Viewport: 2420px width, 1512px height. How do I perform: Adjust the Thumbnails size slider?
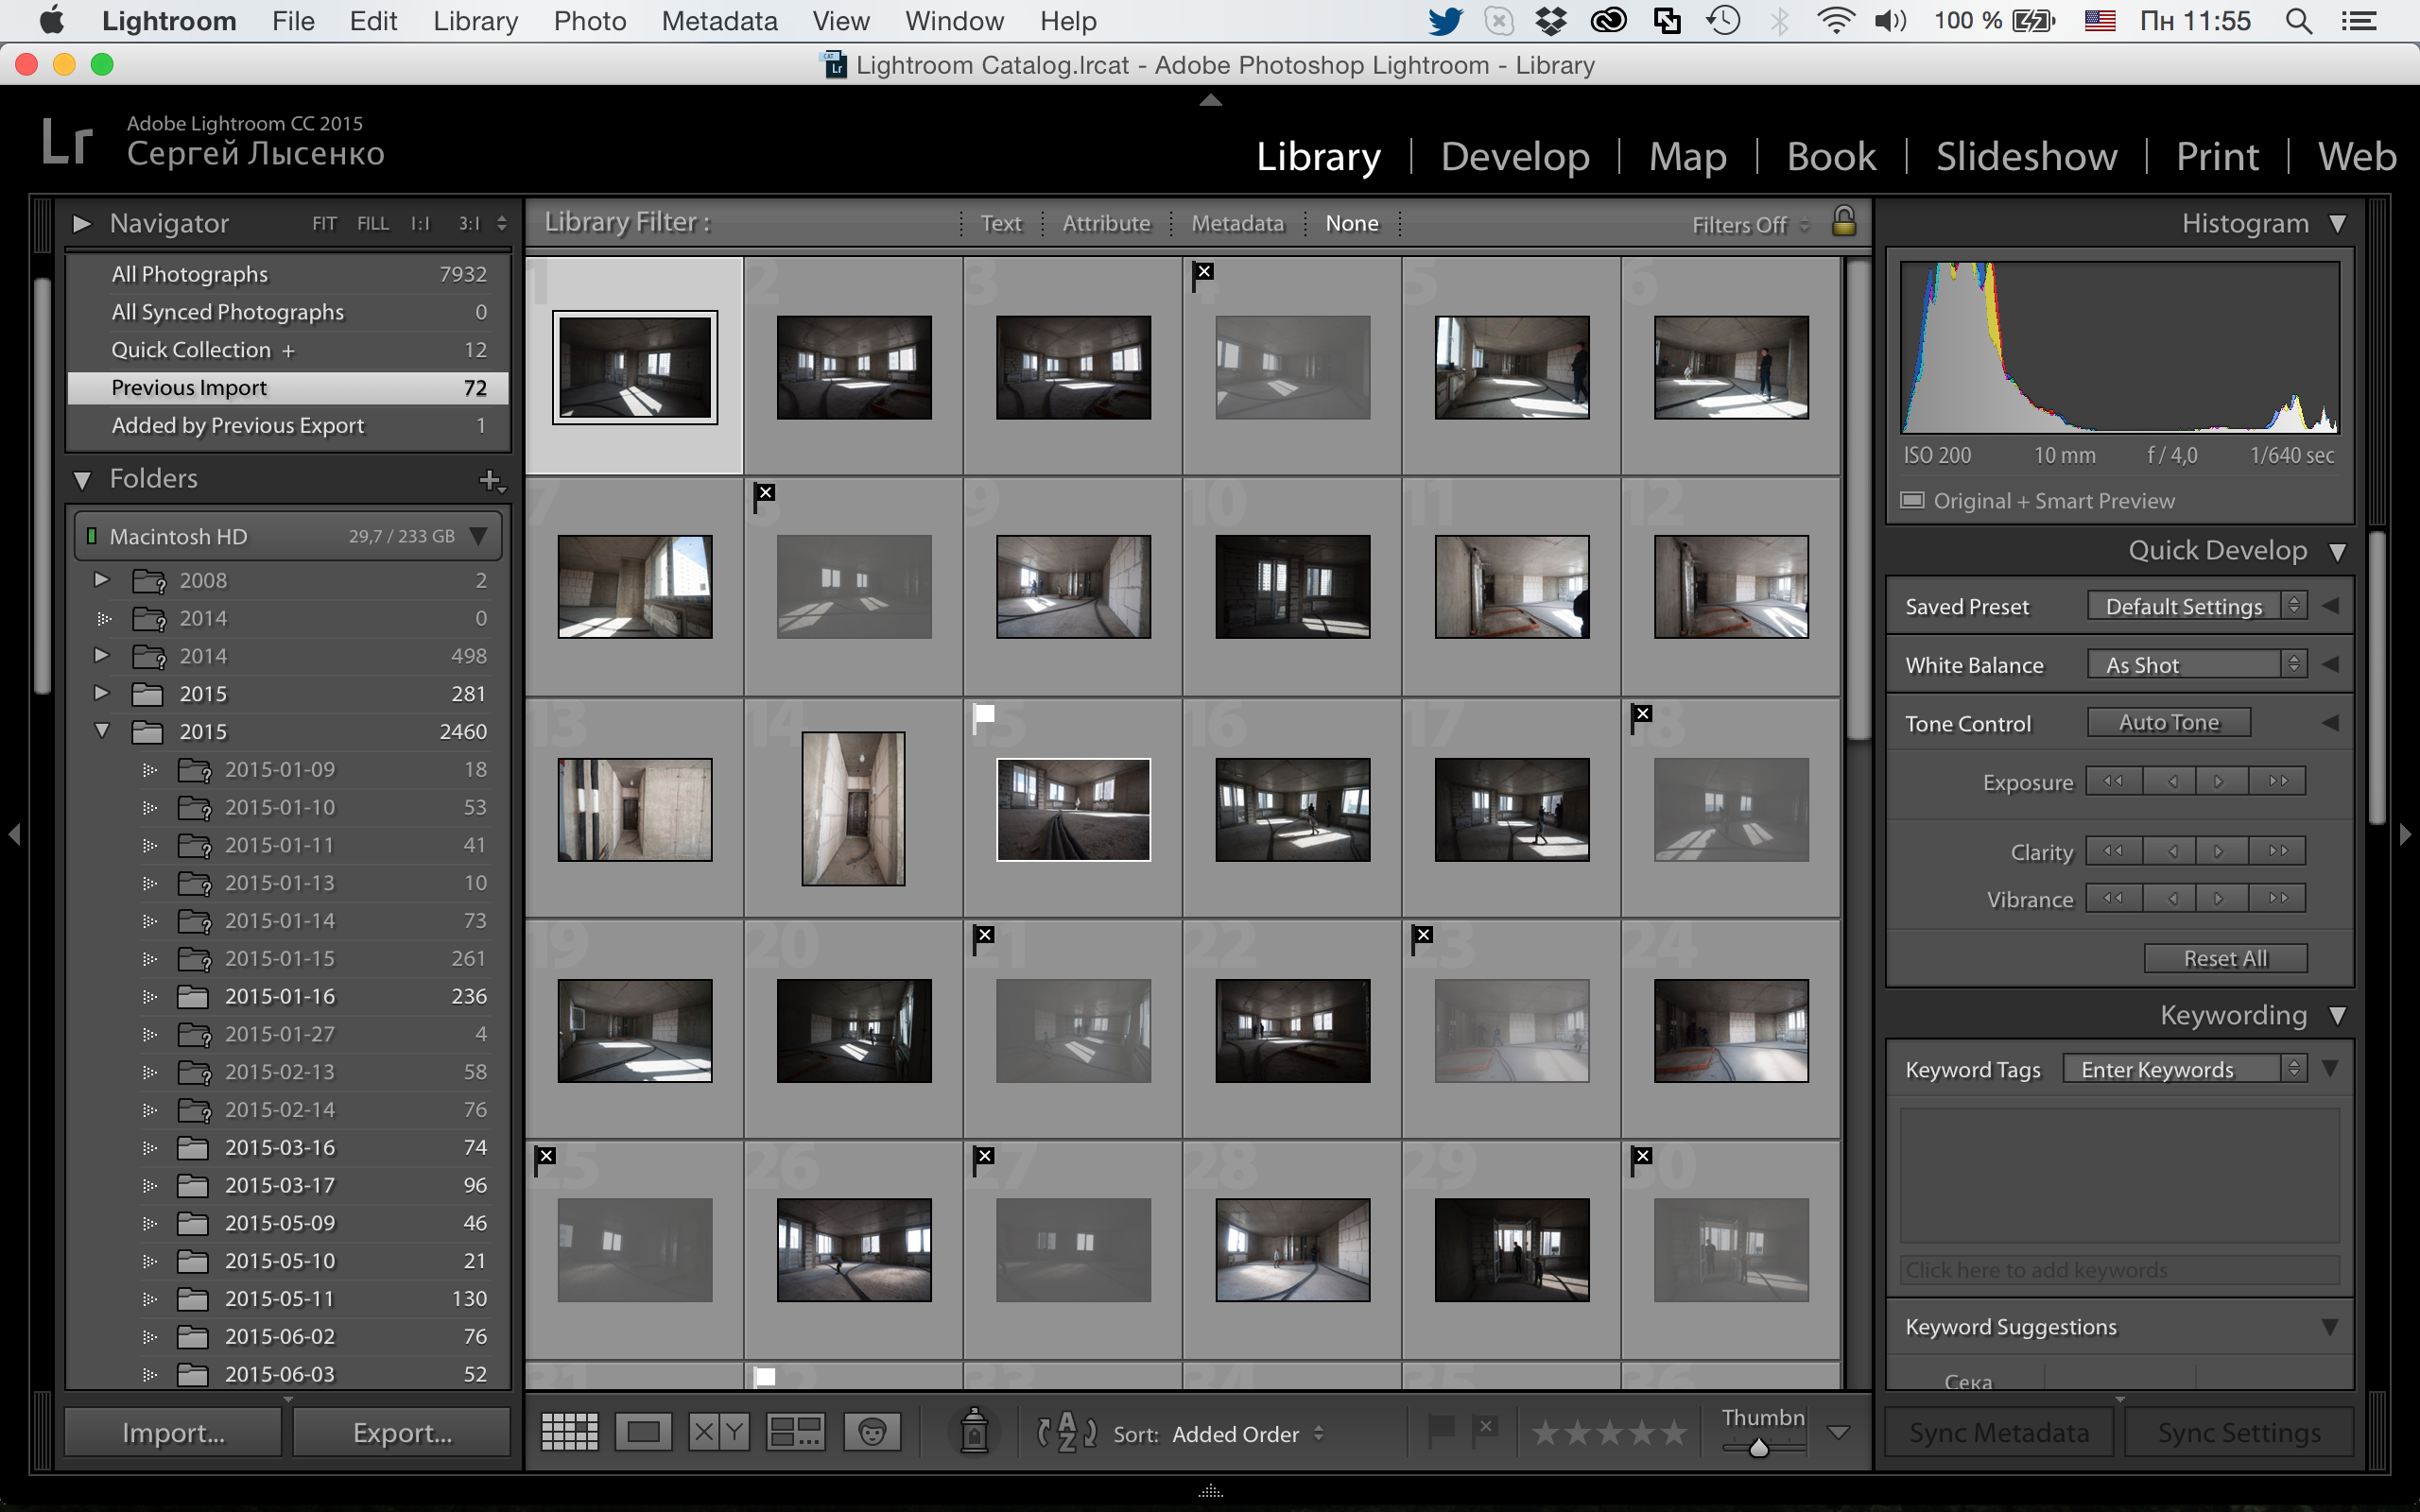coord(1759,1447)
